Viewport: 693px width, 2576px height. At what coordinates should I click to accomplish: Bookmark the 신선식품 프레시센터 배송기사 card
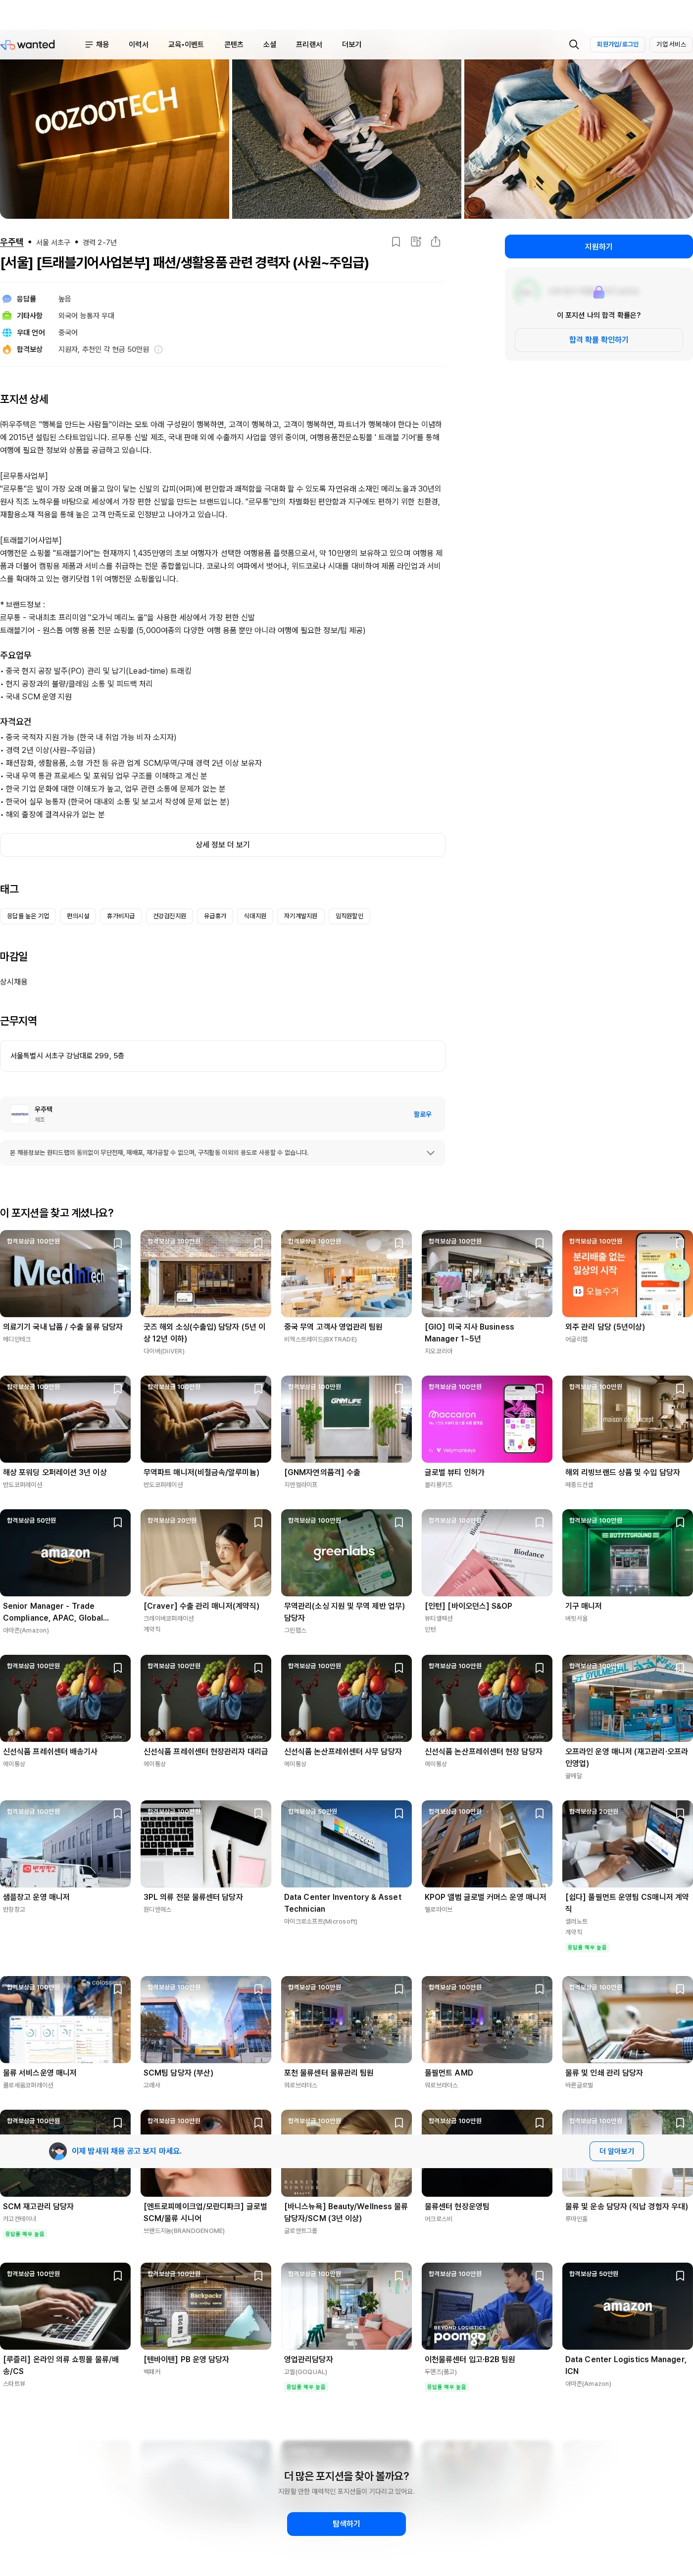(118, 1668)
